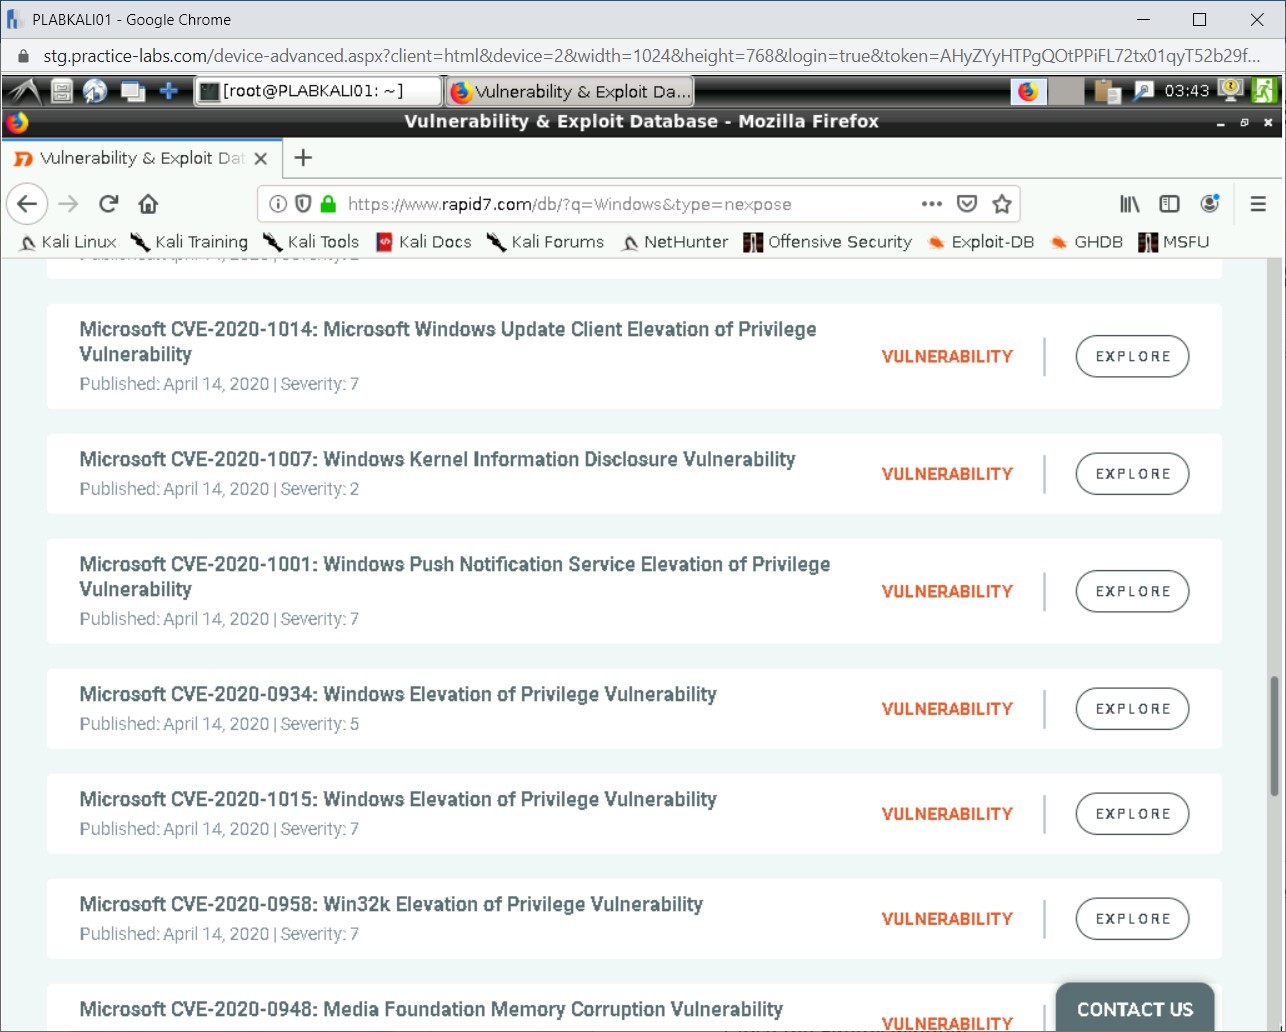Image resolution: width=1286 pixels, height=1032 pixels.
Task: Click the CONTACT US button
Action: click(x=1134, y=1009)
